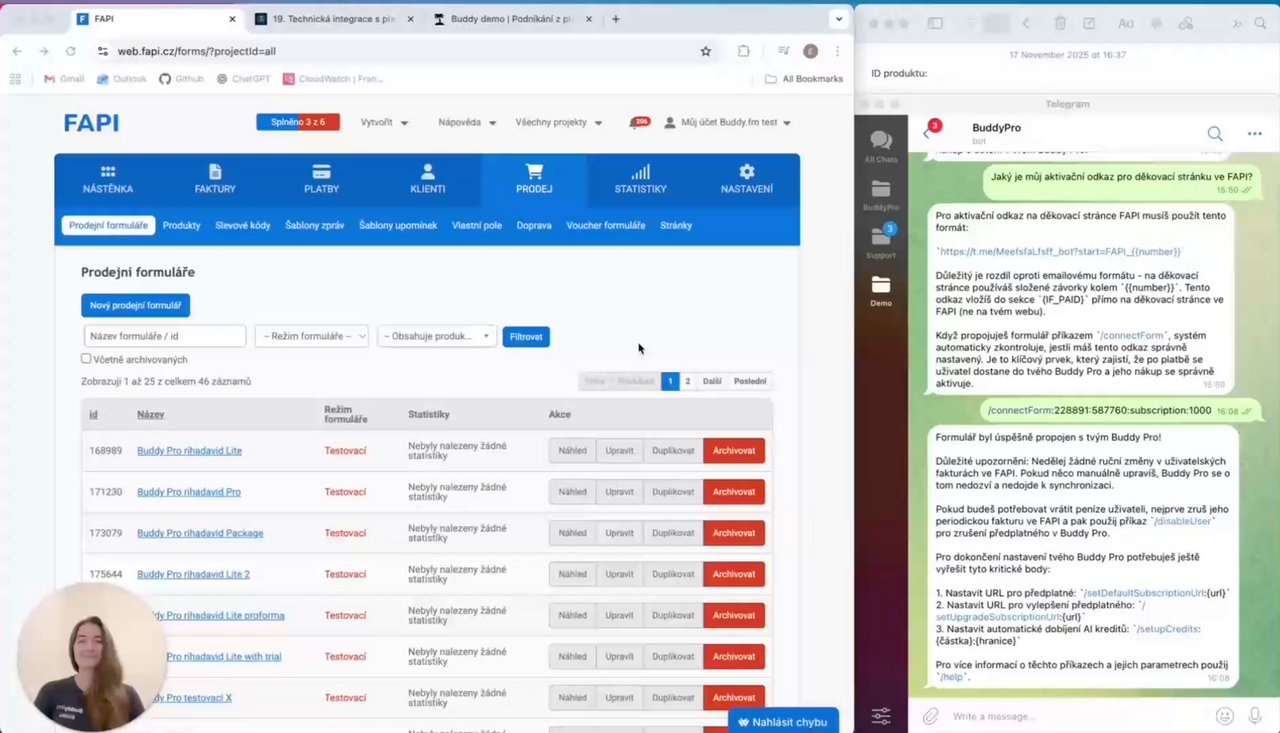Switch to Šablony zpráv sub-tab
This screenshot has width=1280, height=733.
[314, 225]
